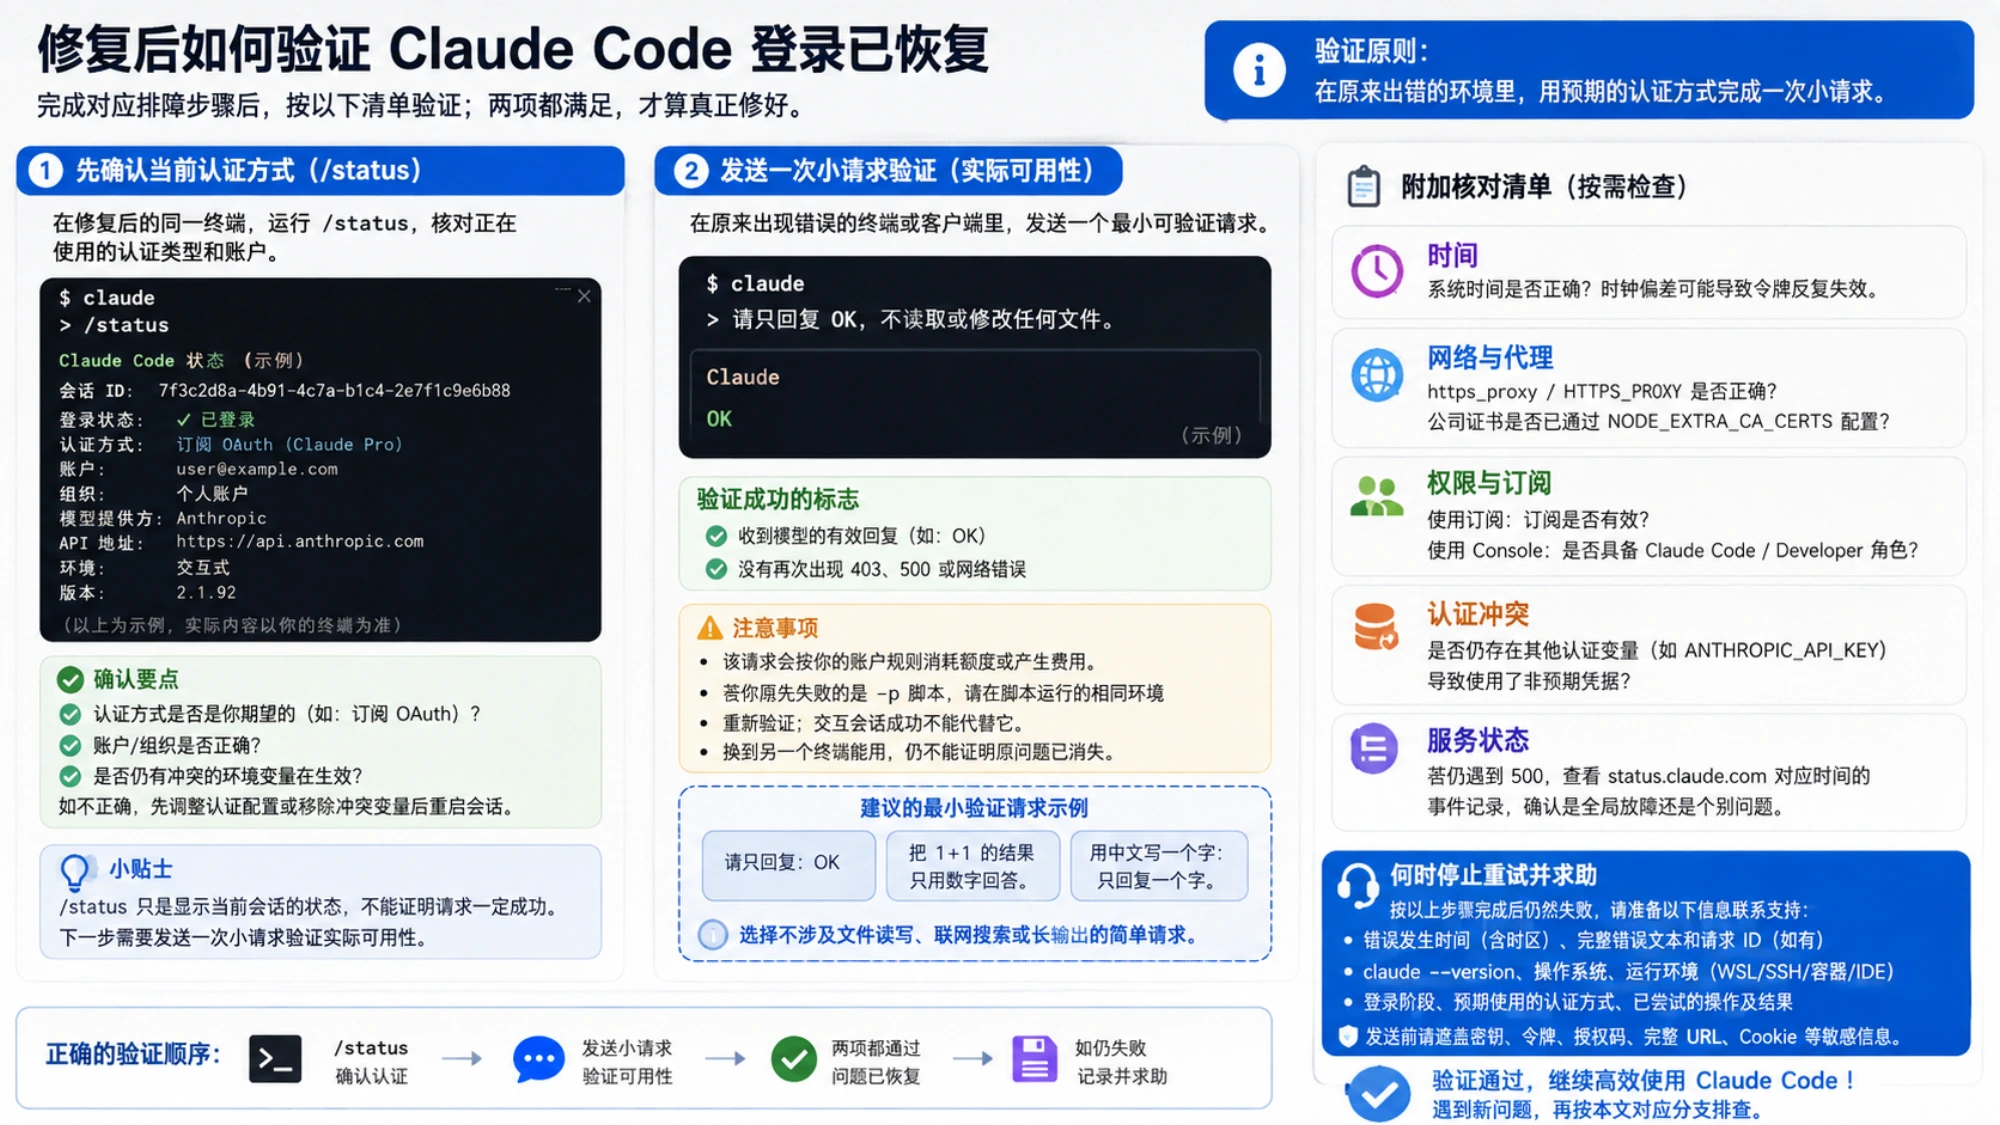Click the blue chat bubble icon near 发送小请求
Image resolution: width=2000 pixels, height=1125 pixels.
coord(538,1060)
